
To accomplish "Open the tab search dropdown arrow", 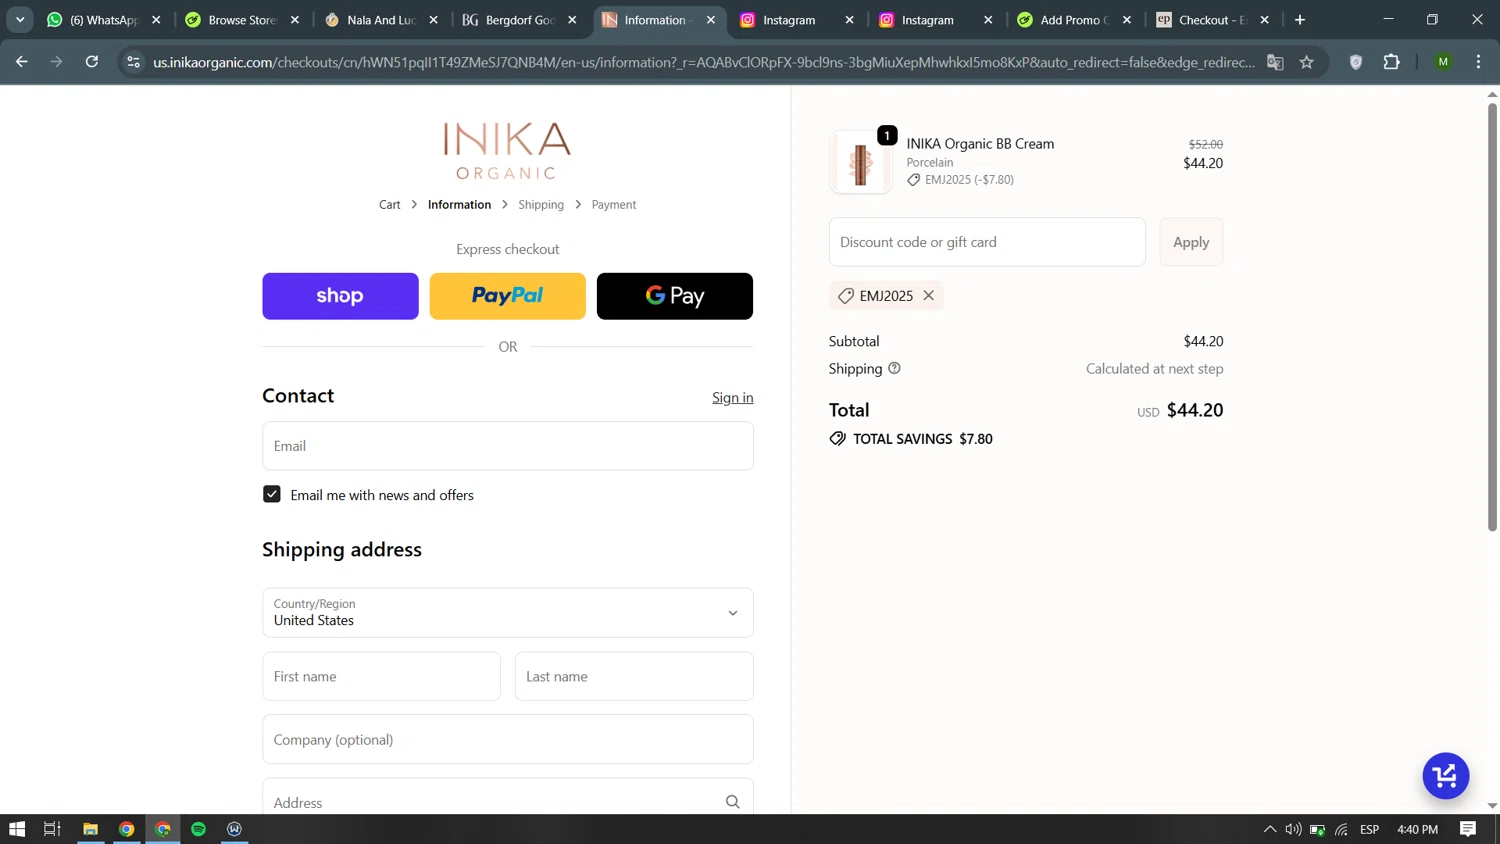I will [20, 20].
